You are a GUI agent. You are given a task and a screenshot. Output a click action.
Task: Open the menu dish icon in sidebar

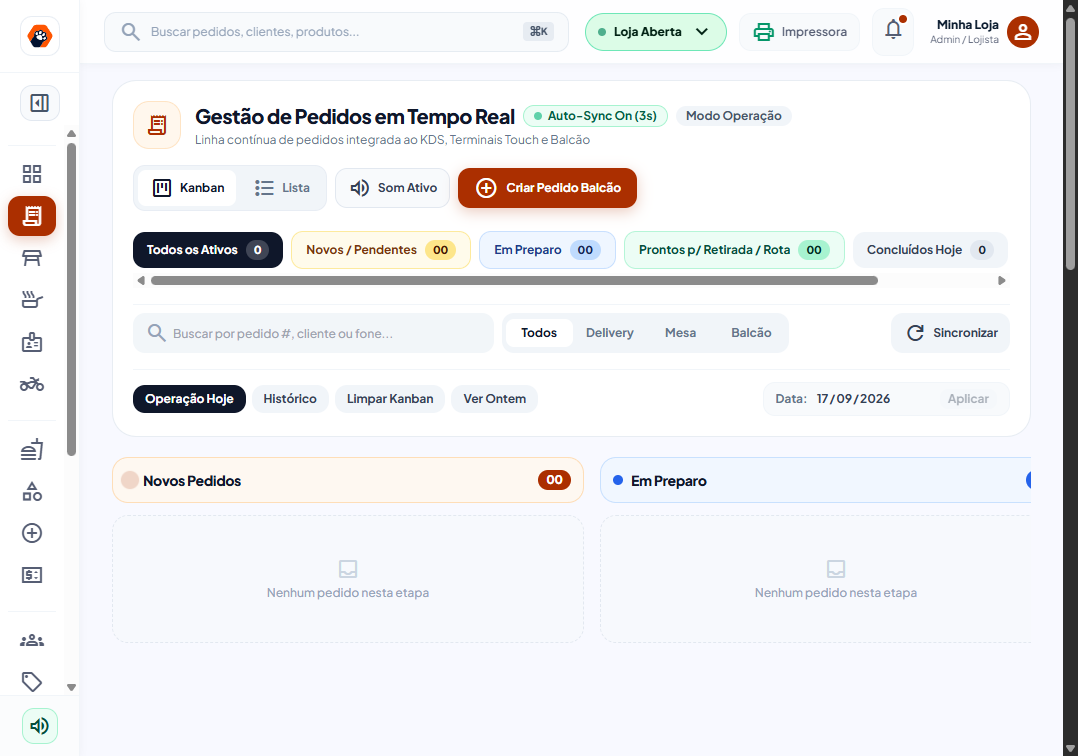coord(32,450)
